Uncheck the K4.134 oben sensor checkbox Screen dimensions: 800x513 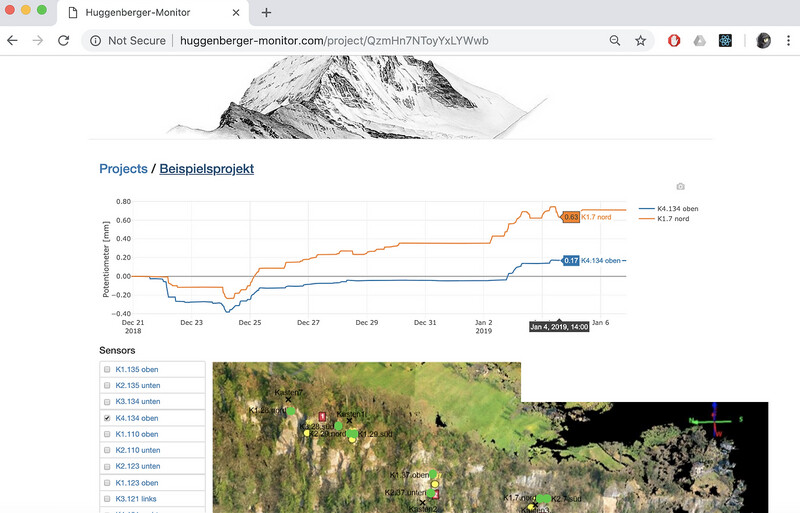(107, 418)
